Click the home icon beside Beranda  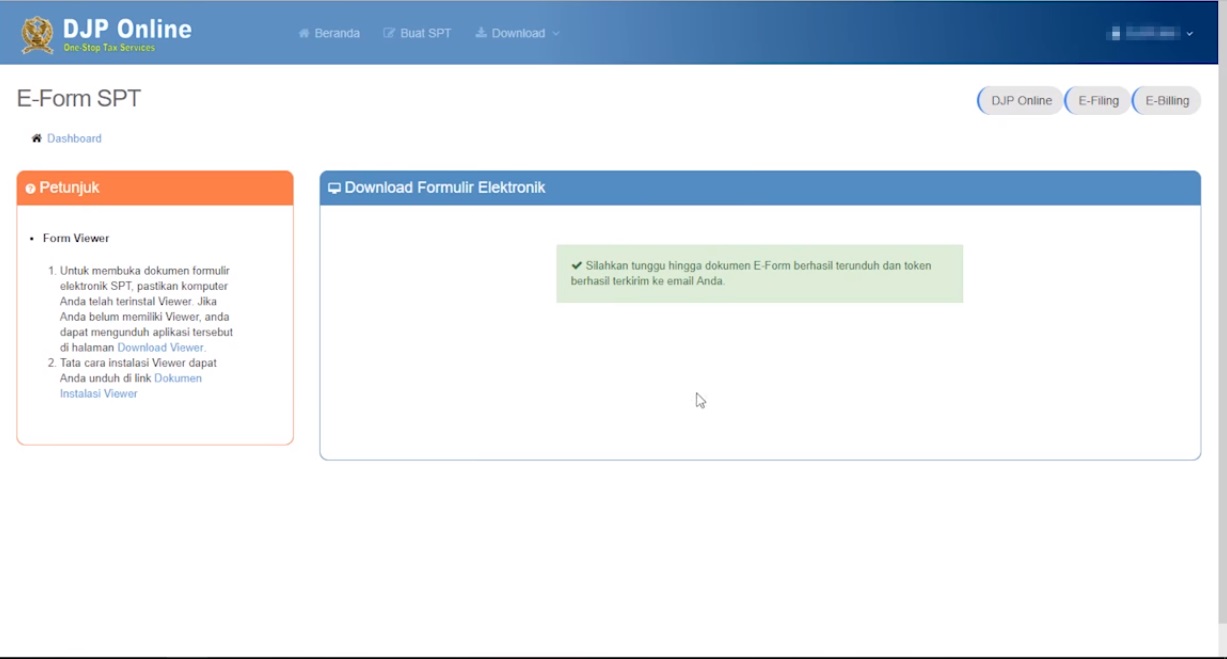pyautogui.click(x=306, y=32)
